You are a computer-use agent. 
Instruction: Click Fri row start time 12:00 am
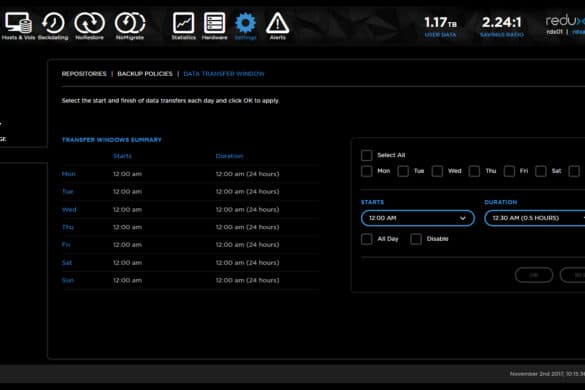pos(127,244)
